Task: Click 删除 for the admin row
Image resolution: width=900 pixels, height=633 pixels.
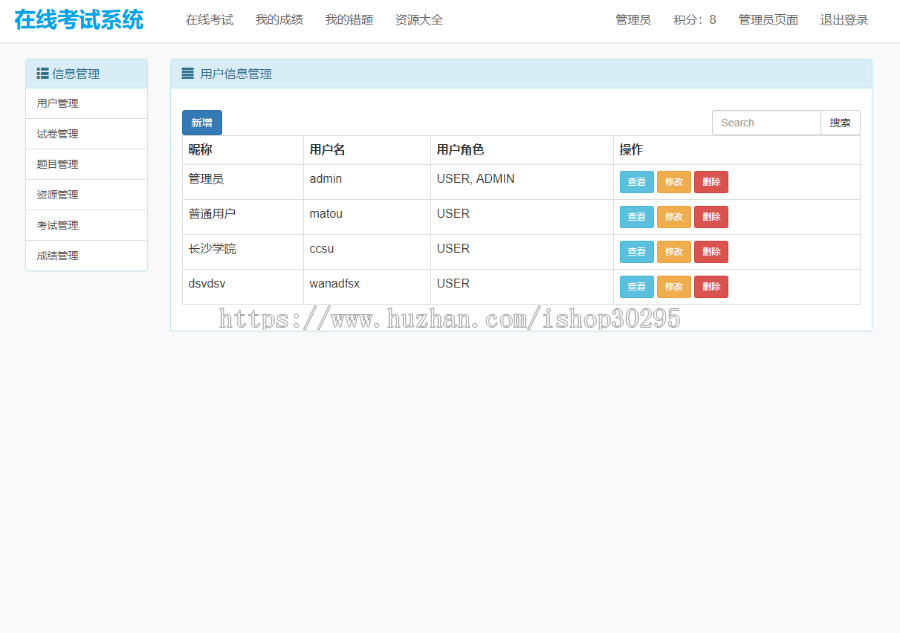Action: coord(711,182)
